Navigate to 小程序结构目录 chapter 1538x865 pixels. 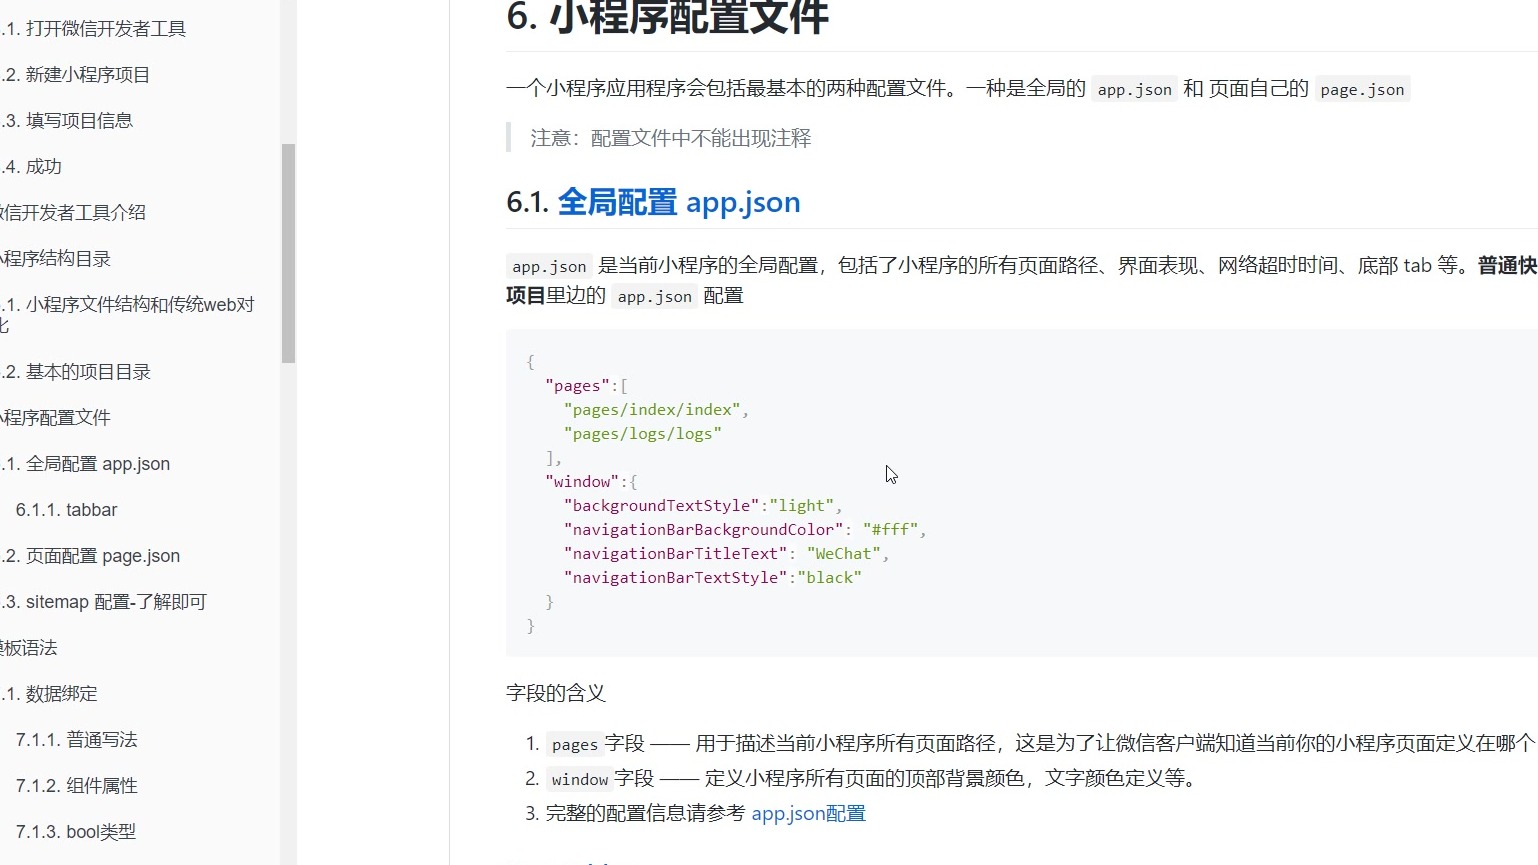56,259
